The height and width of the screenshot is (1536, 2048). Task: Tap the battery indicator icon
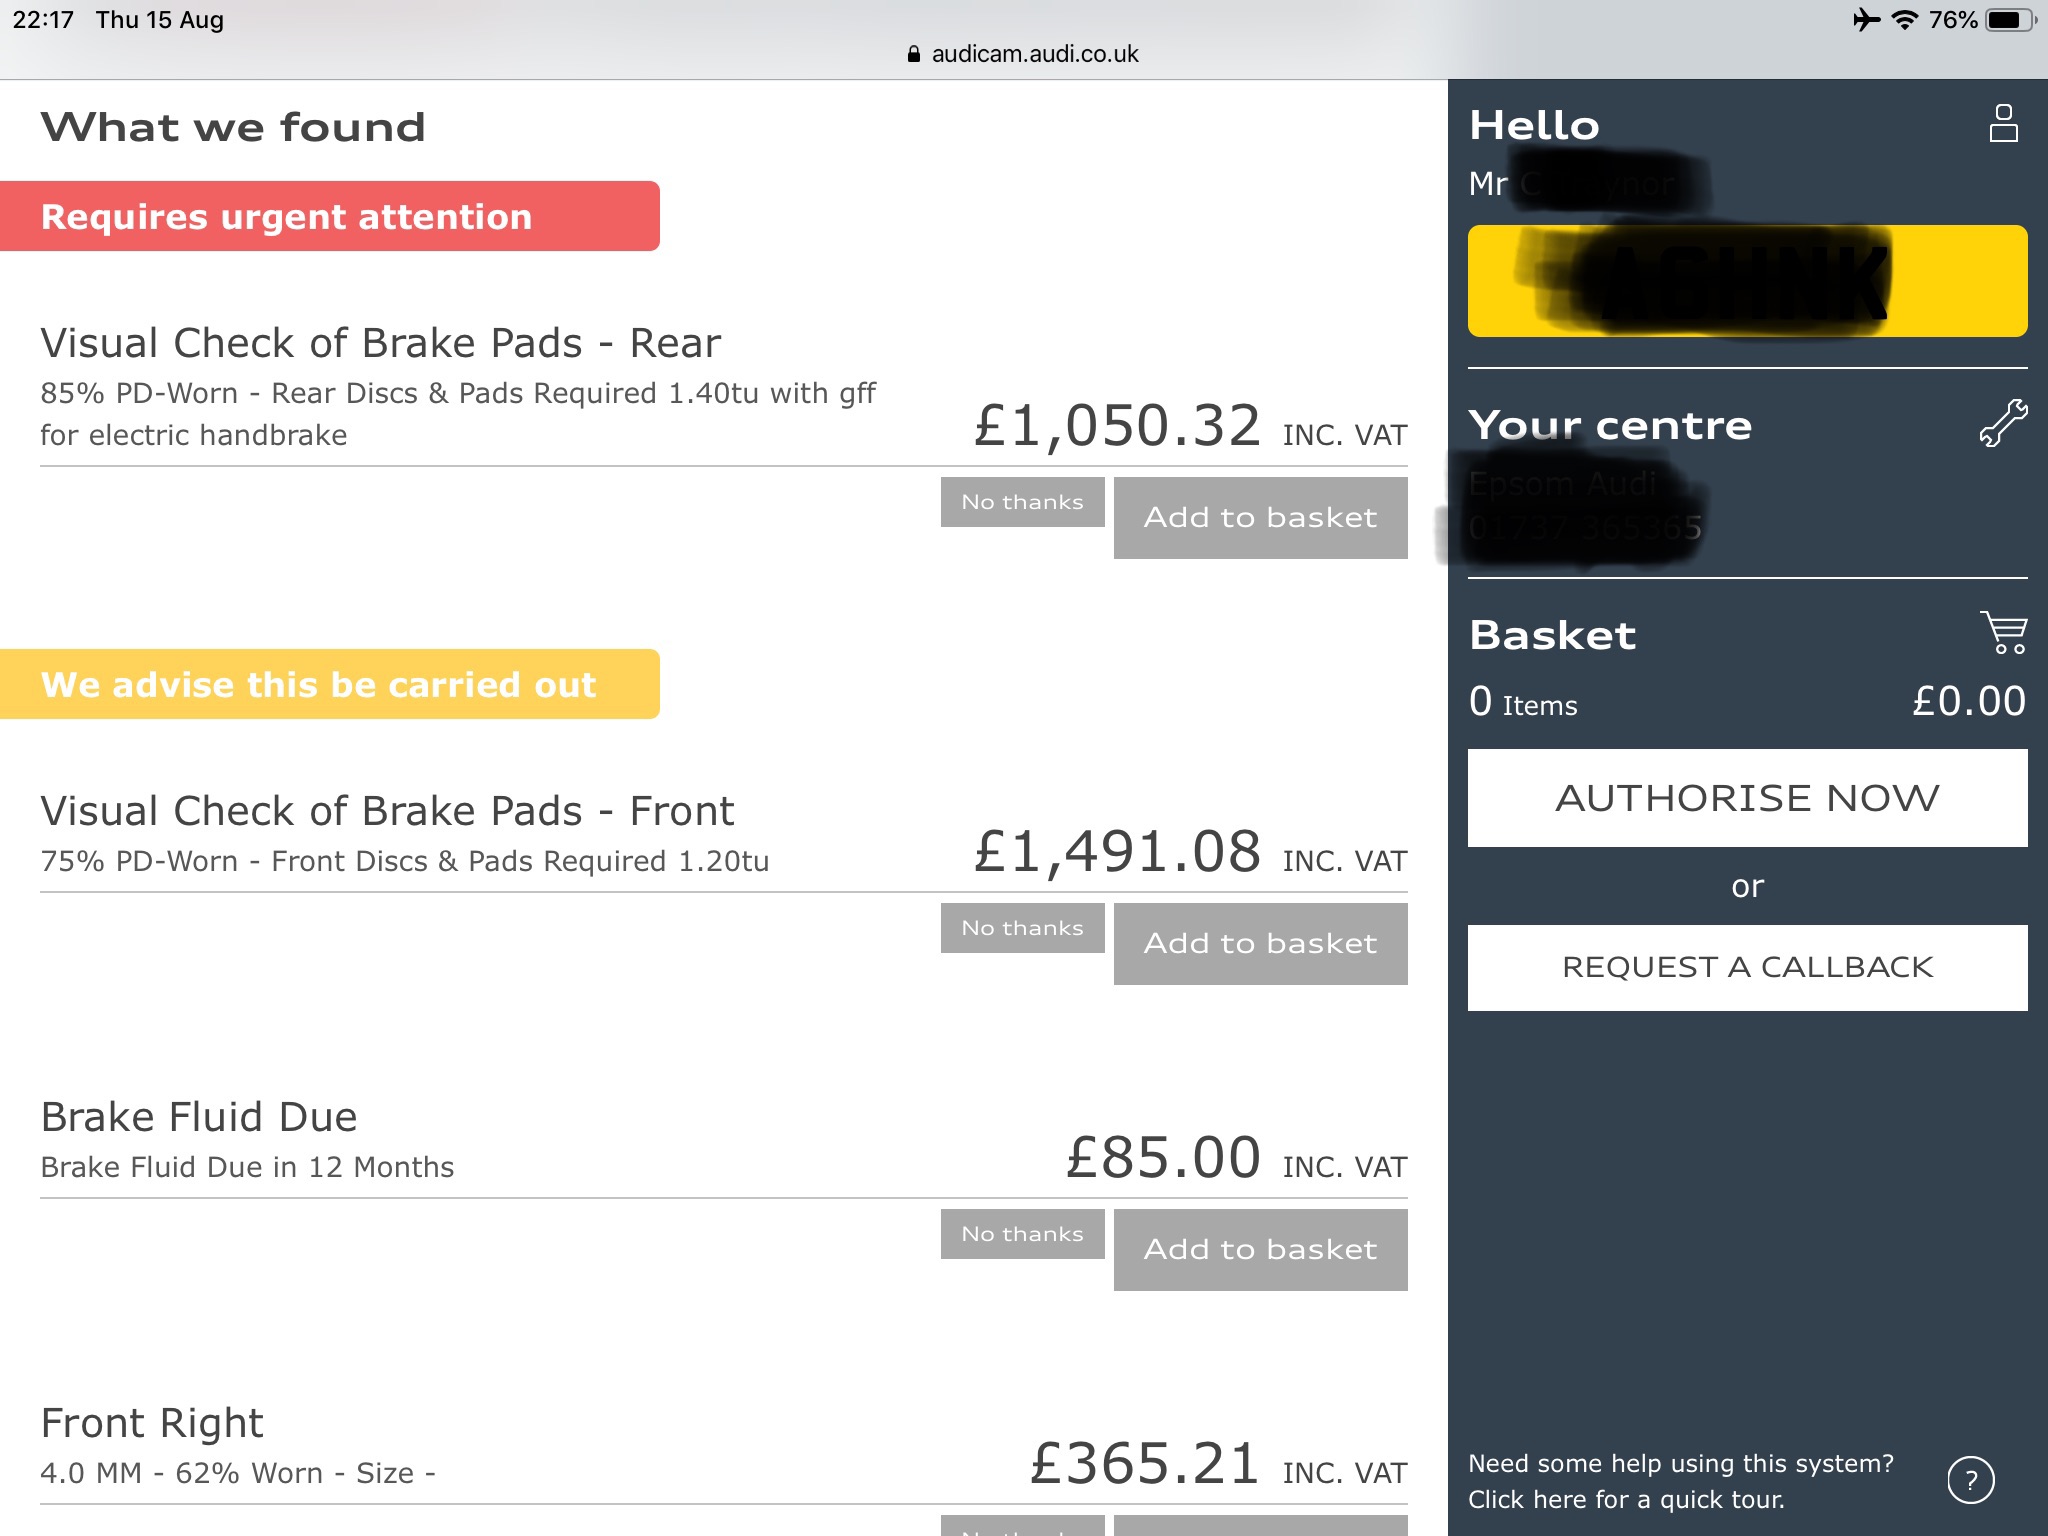(x=2008, y=20)
